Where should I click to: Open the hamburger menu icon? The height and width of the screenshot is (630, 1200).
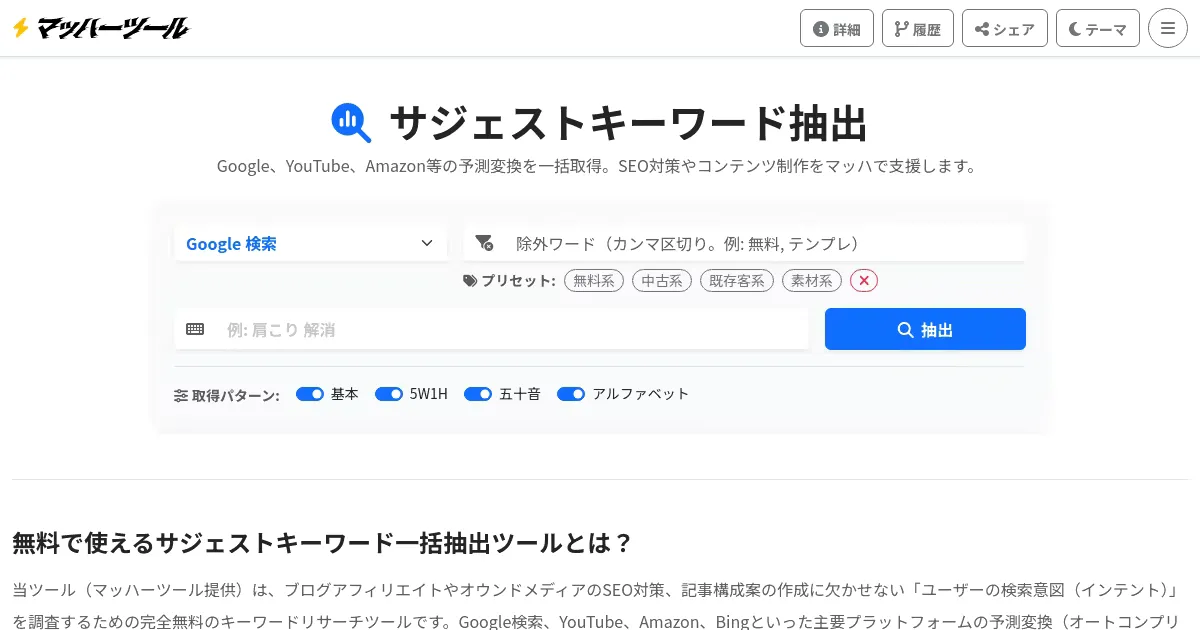click(x=1167, y=28)
